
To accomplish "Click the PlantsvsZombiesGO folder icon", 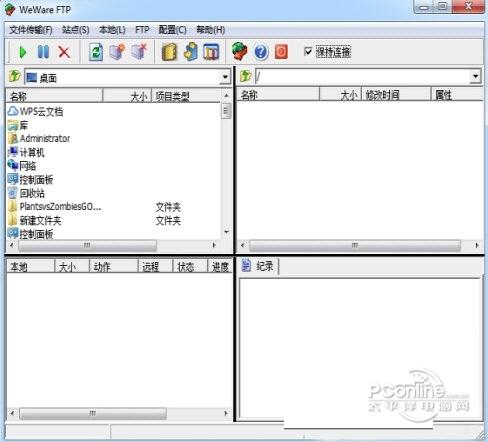I will [13, 207].
